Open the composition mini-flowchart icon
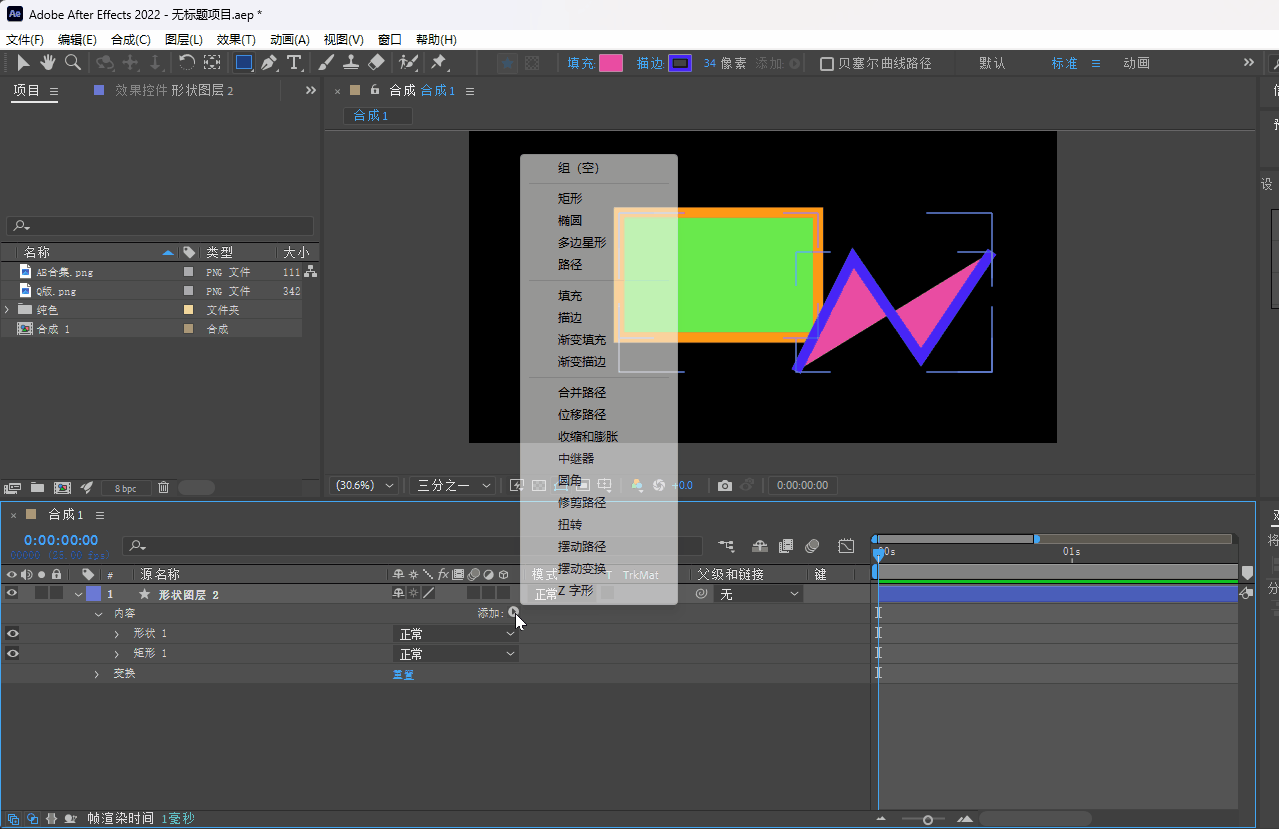Viewport: 1279px width, 829px height. click(726, 546)
